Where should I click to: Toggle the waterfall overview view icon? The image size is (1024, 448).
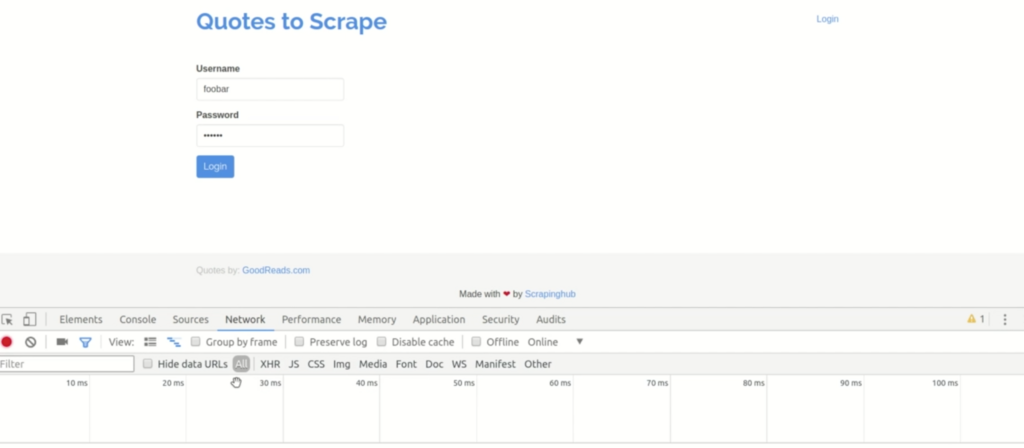click(174, 342)
